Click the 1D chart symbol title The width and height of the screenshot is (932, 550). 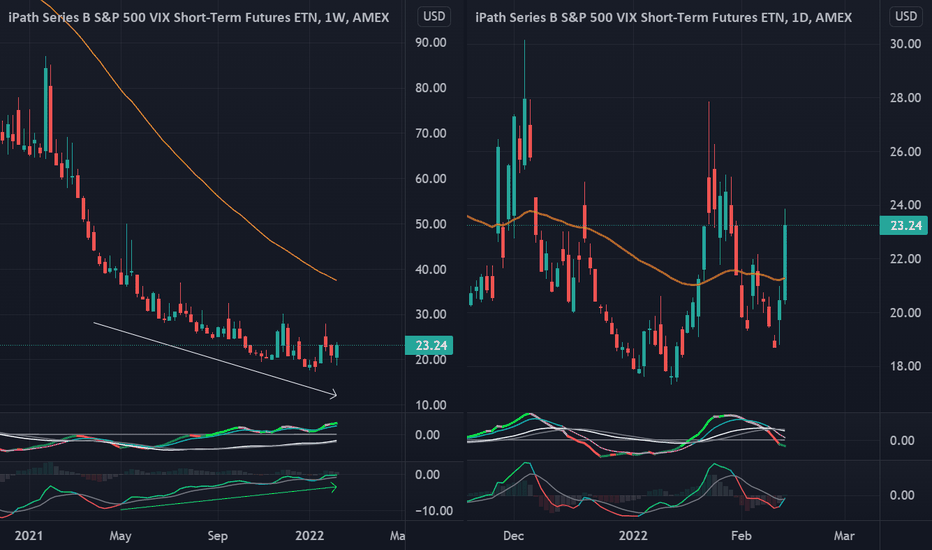pyautogui.click(x=663, y=18)
